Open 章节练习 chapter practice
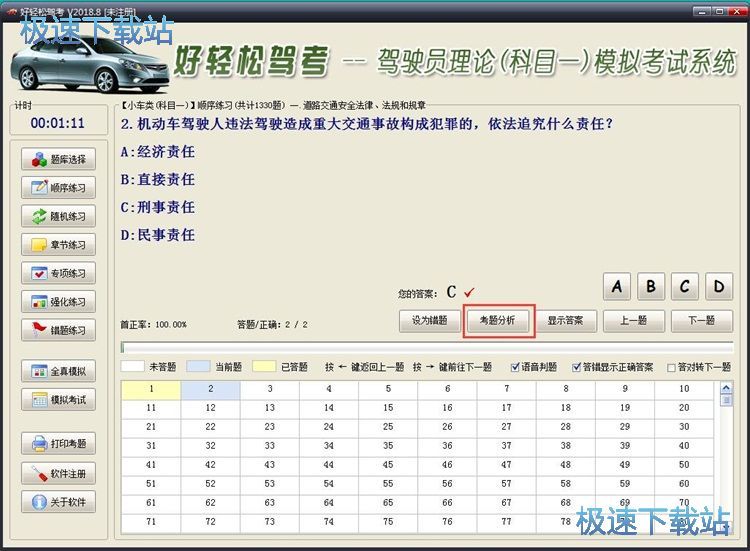750x551 pixels. 58,245
